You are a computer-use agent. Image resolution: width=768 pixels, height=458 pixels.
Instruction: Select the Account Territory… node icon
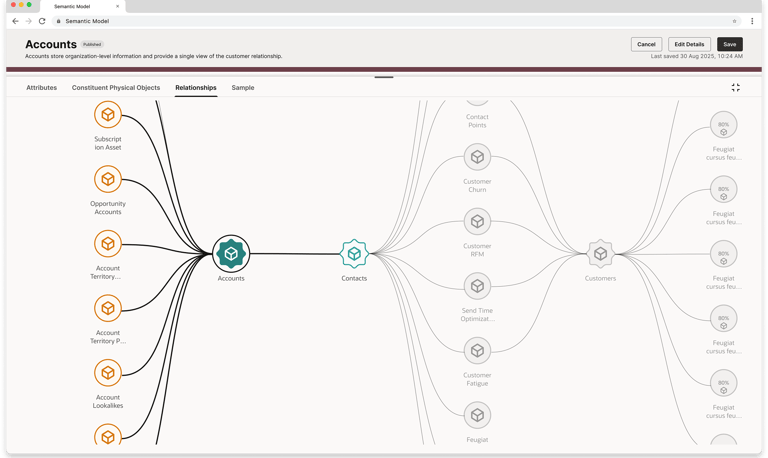pos(108,244)
